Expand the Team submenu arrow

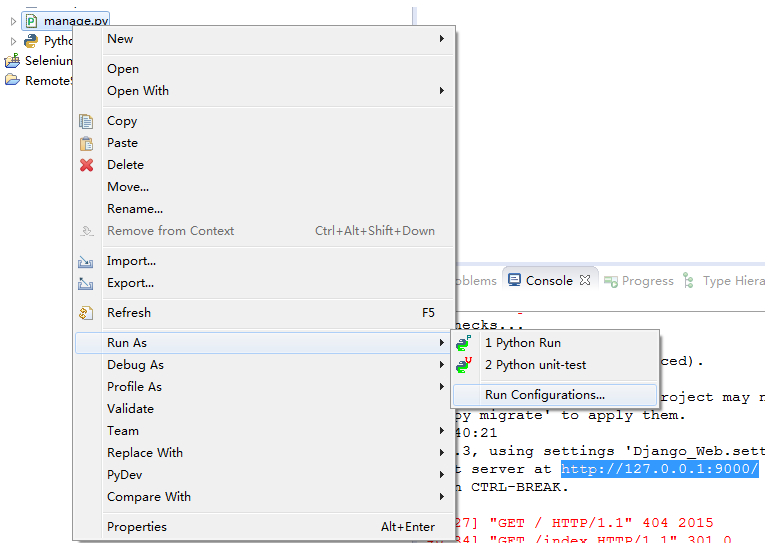pos(442,431)
